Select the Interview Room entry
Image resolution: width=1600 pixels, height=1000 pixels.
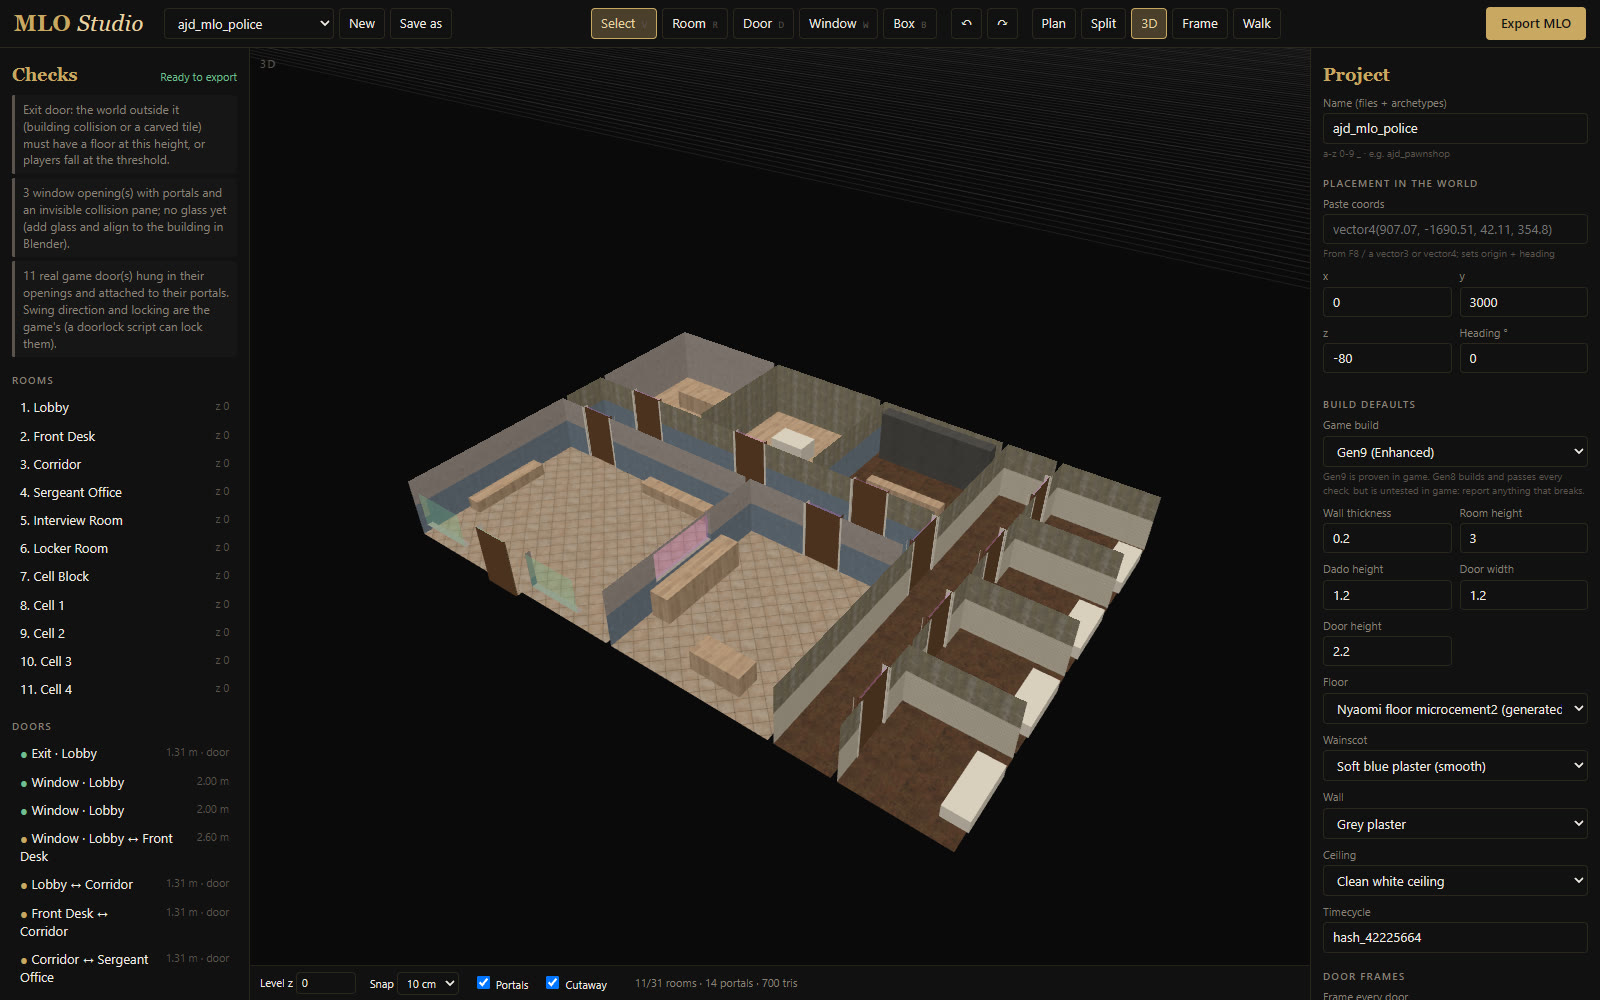124,520
